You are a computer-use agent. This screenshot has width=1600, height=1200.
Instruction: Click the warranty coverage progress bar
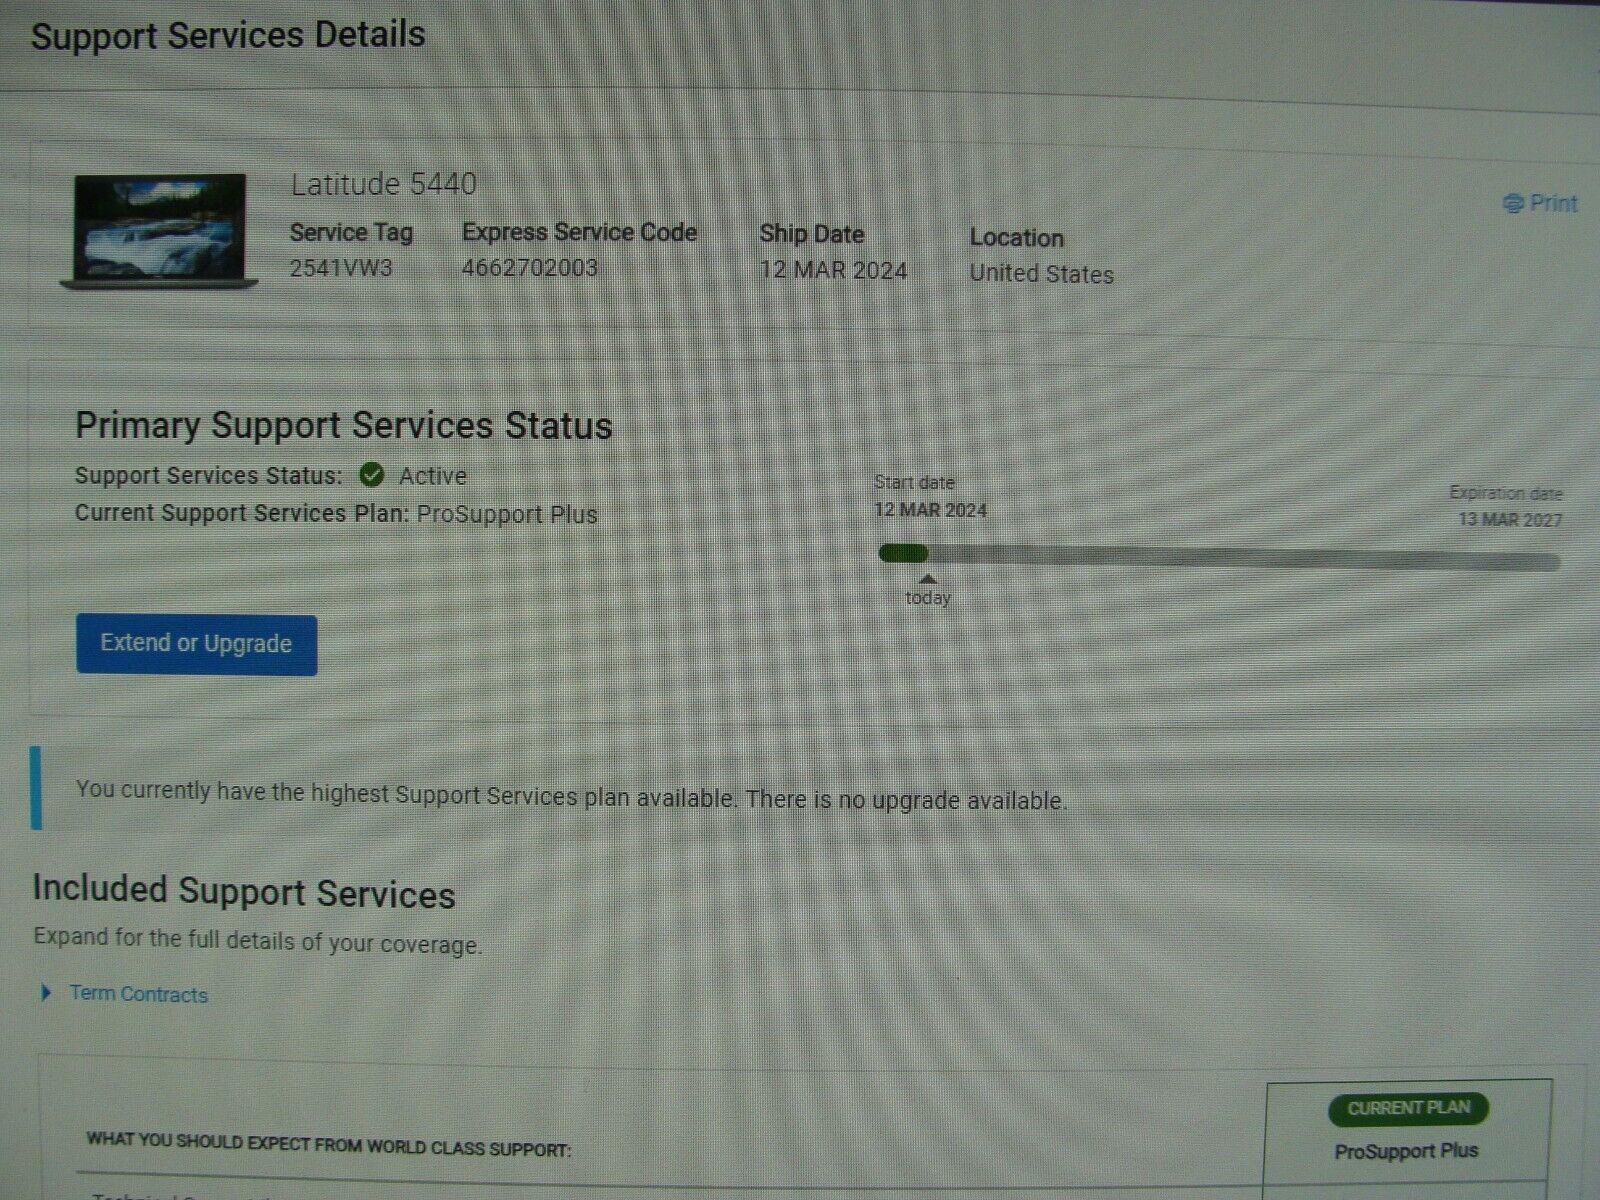(1219, 557)
